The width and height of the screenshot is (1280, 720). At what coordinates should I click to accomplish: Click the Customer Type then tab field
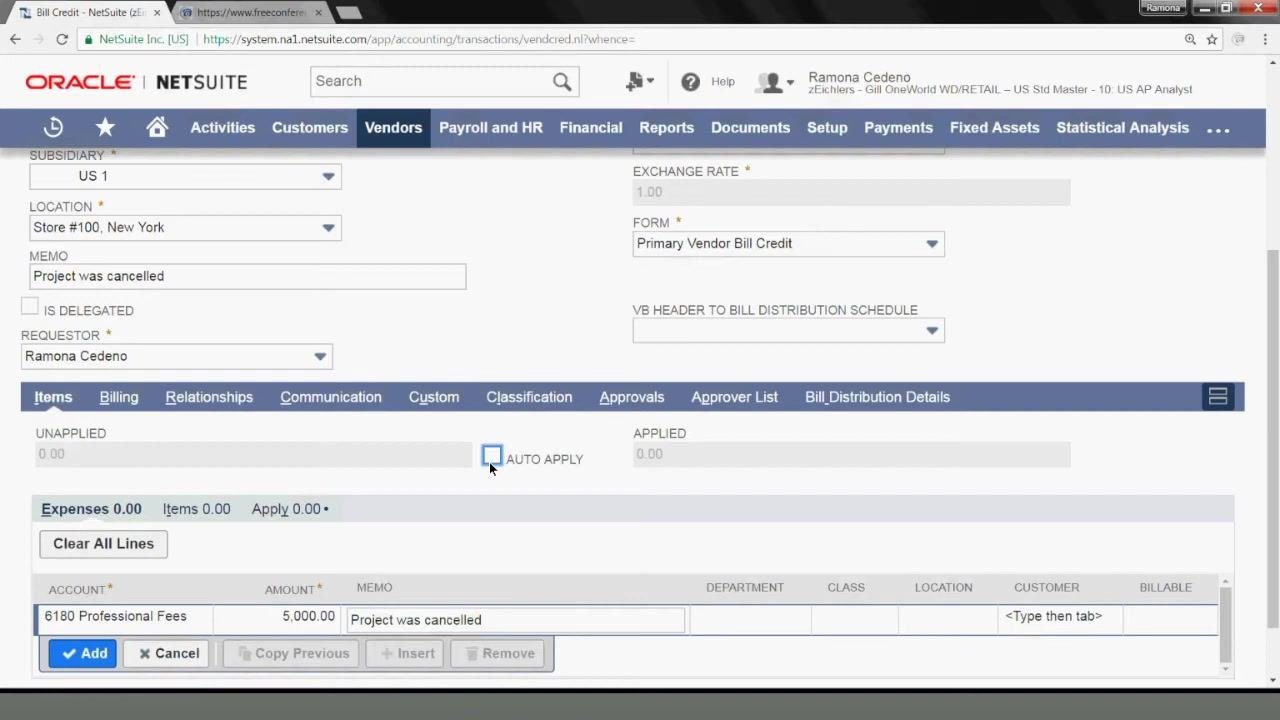pyautogui.click(x=1059, y=618)
